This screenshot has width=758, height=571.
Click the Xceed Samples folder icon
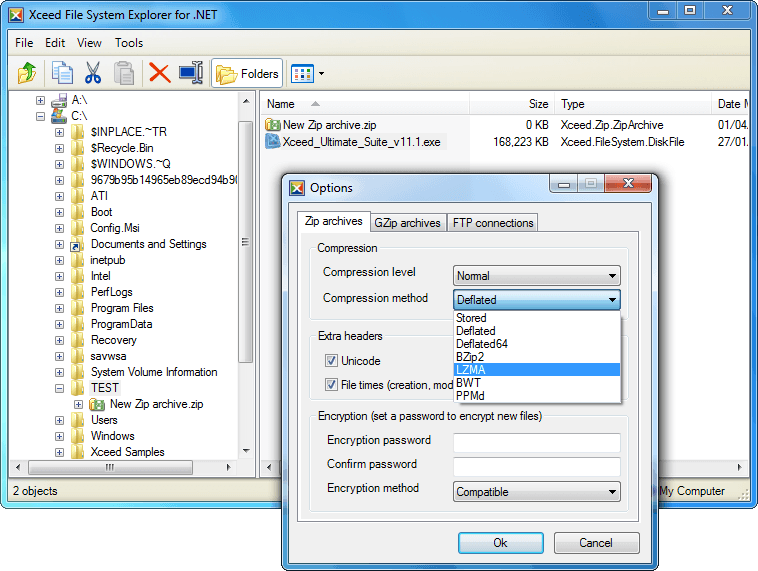point(77,452)
